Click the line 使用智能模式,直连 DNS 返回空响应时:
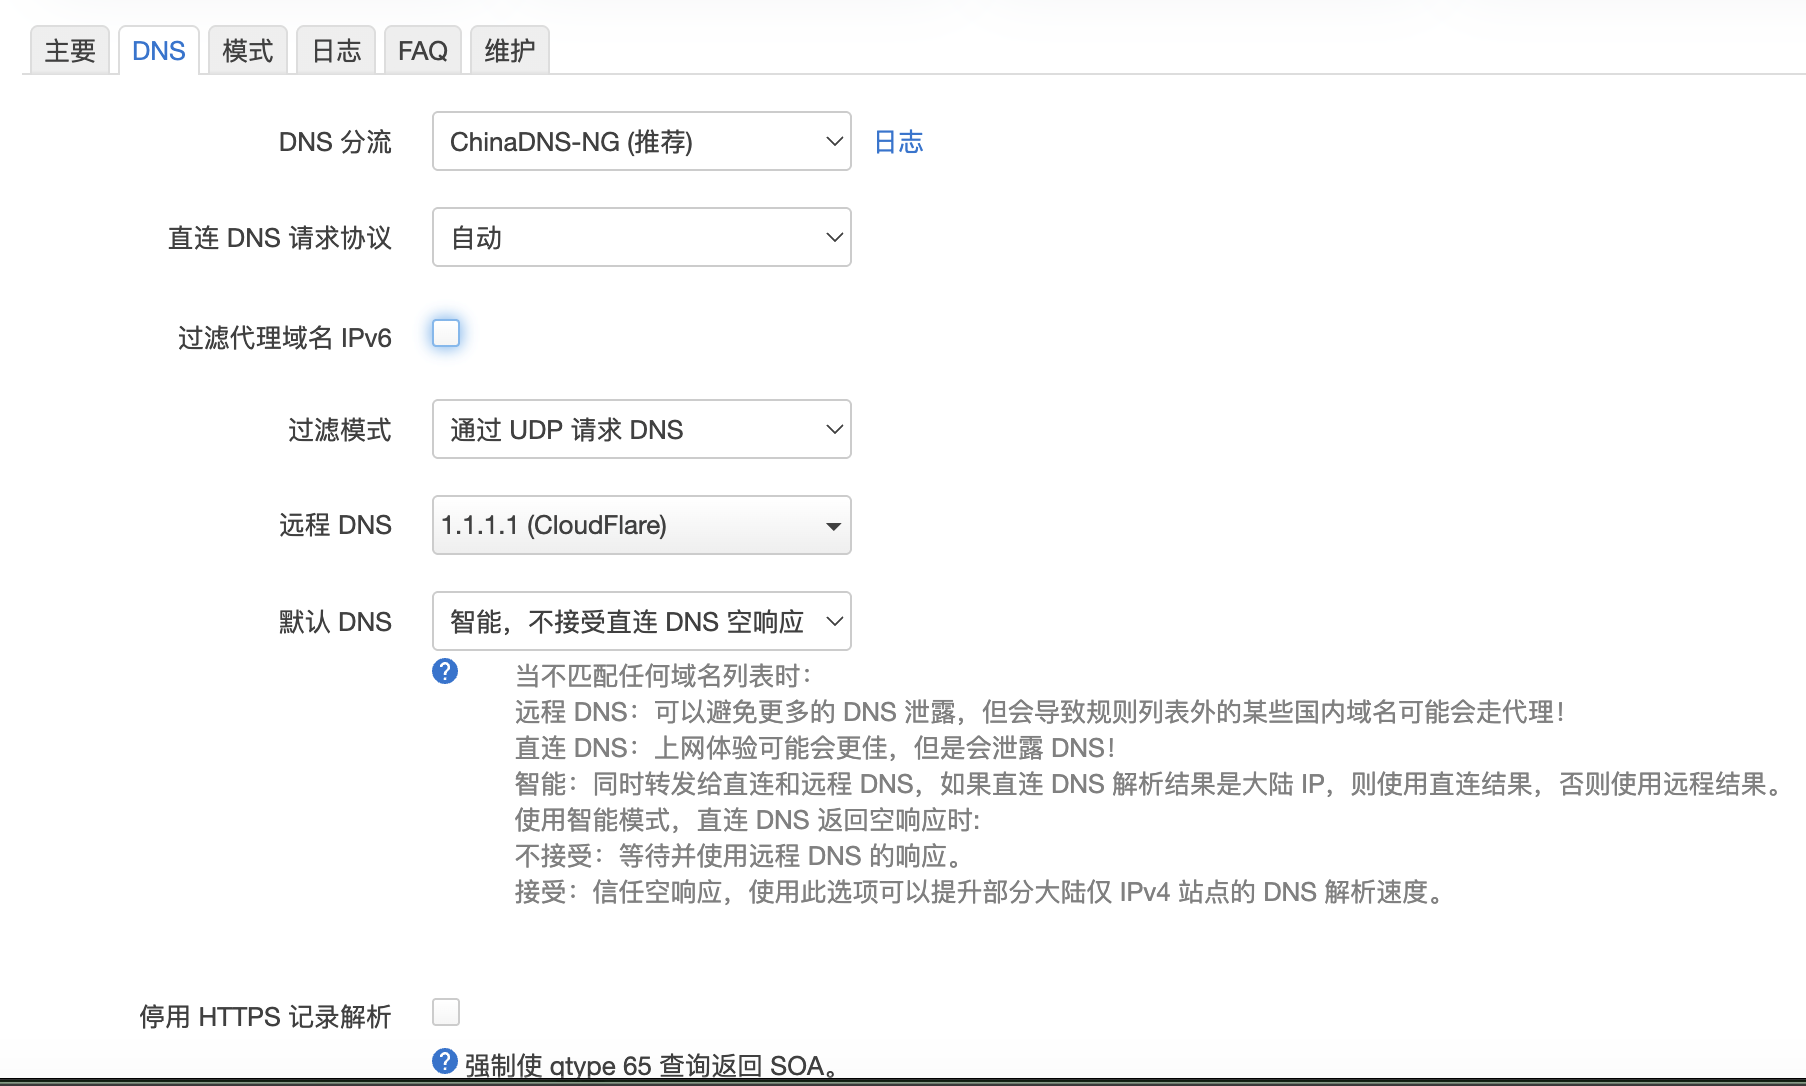The width and height of the screenshot is (1806, 1086). [748, 820]
